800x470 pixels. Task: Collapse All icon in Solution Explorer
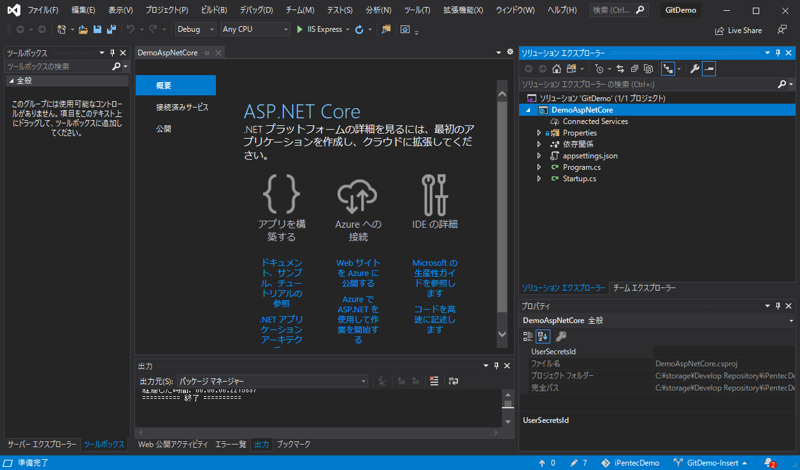634,68
